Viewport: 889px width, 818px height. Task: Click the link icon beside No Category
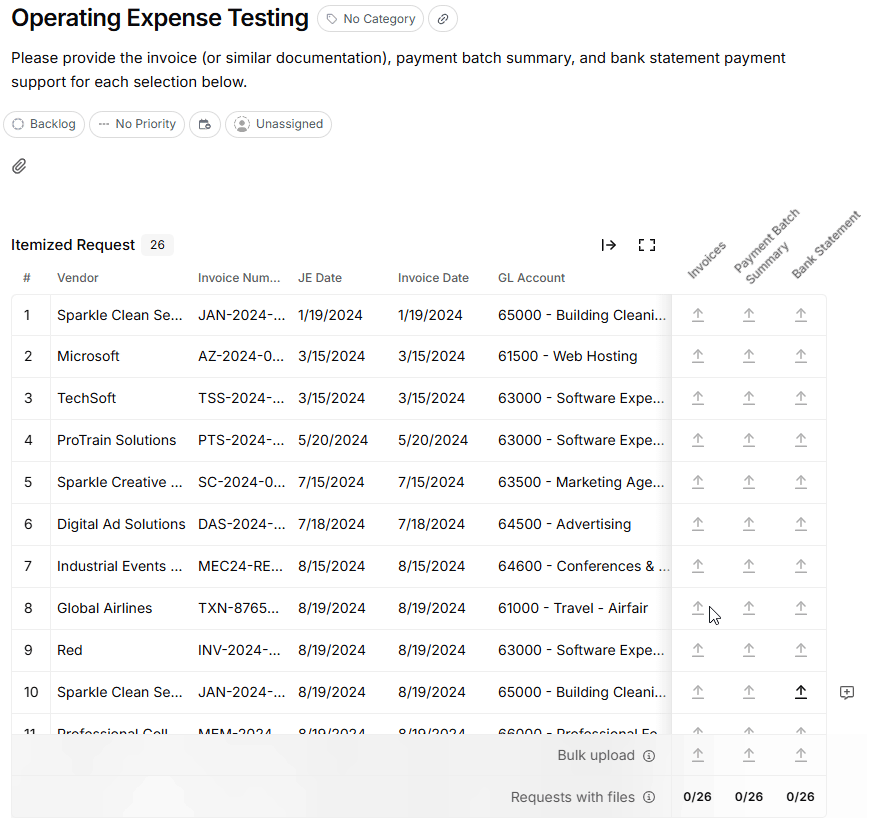(443, 18)
